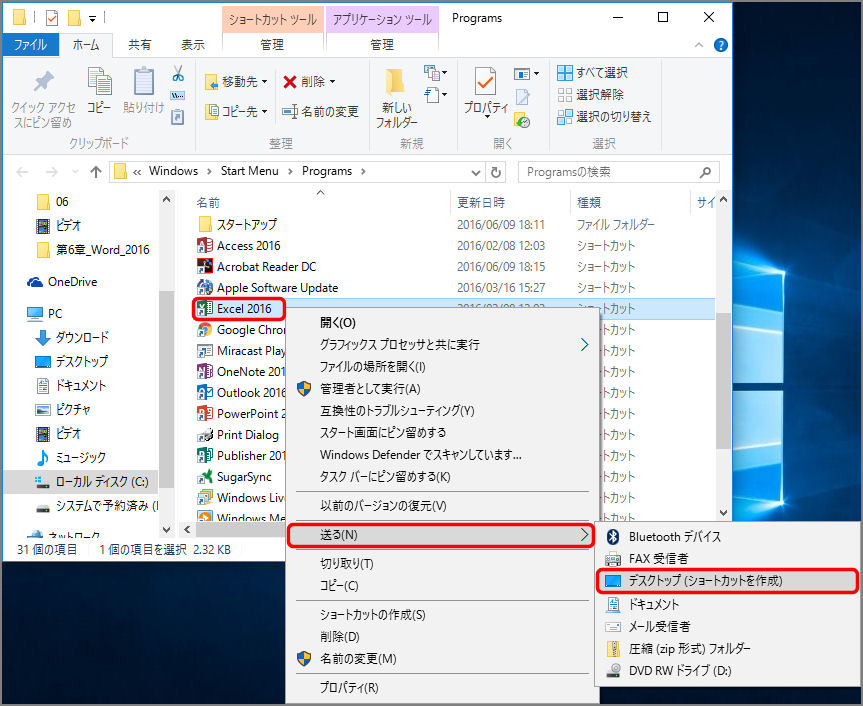Click the Programs breadcrumb segment
The image size is (863, 706).
coord(326,171)
